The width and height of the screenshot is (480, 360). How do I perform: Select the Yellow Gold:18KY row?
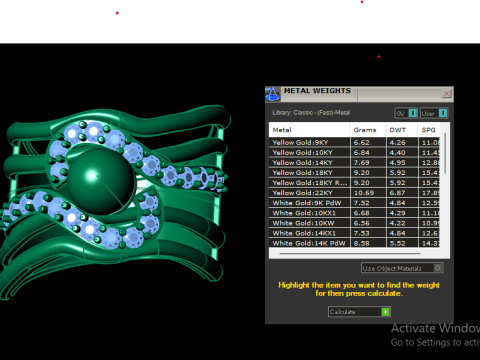coord(354,173)
